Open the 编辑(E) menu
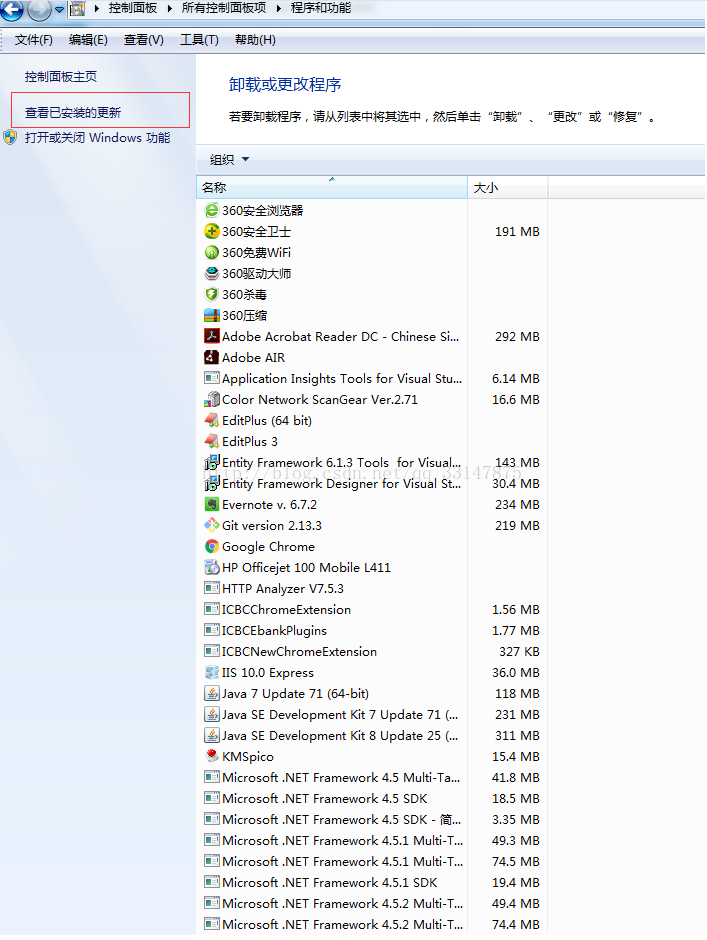 [88, 40]
